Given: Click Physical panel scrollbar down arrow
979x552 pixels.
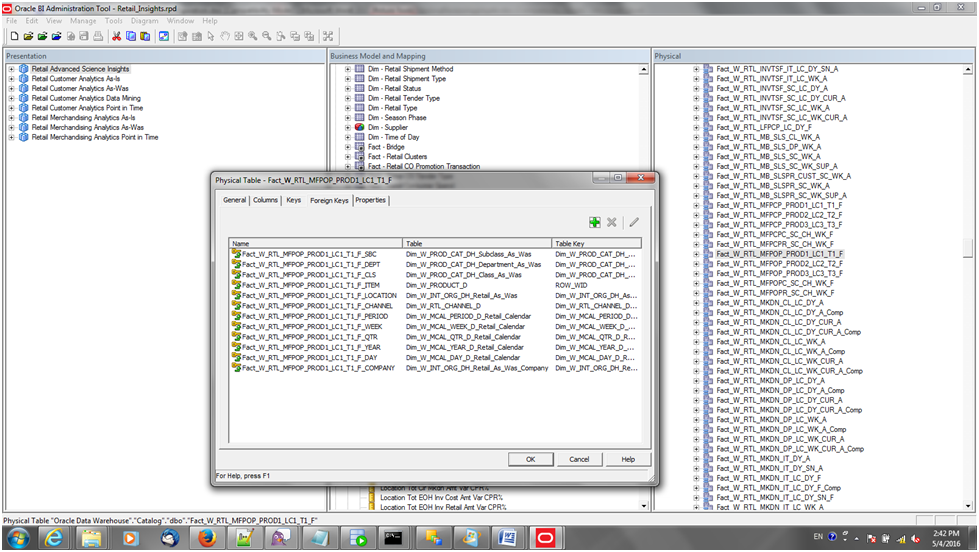Looking at the screenshot, I should pos(968,506).
